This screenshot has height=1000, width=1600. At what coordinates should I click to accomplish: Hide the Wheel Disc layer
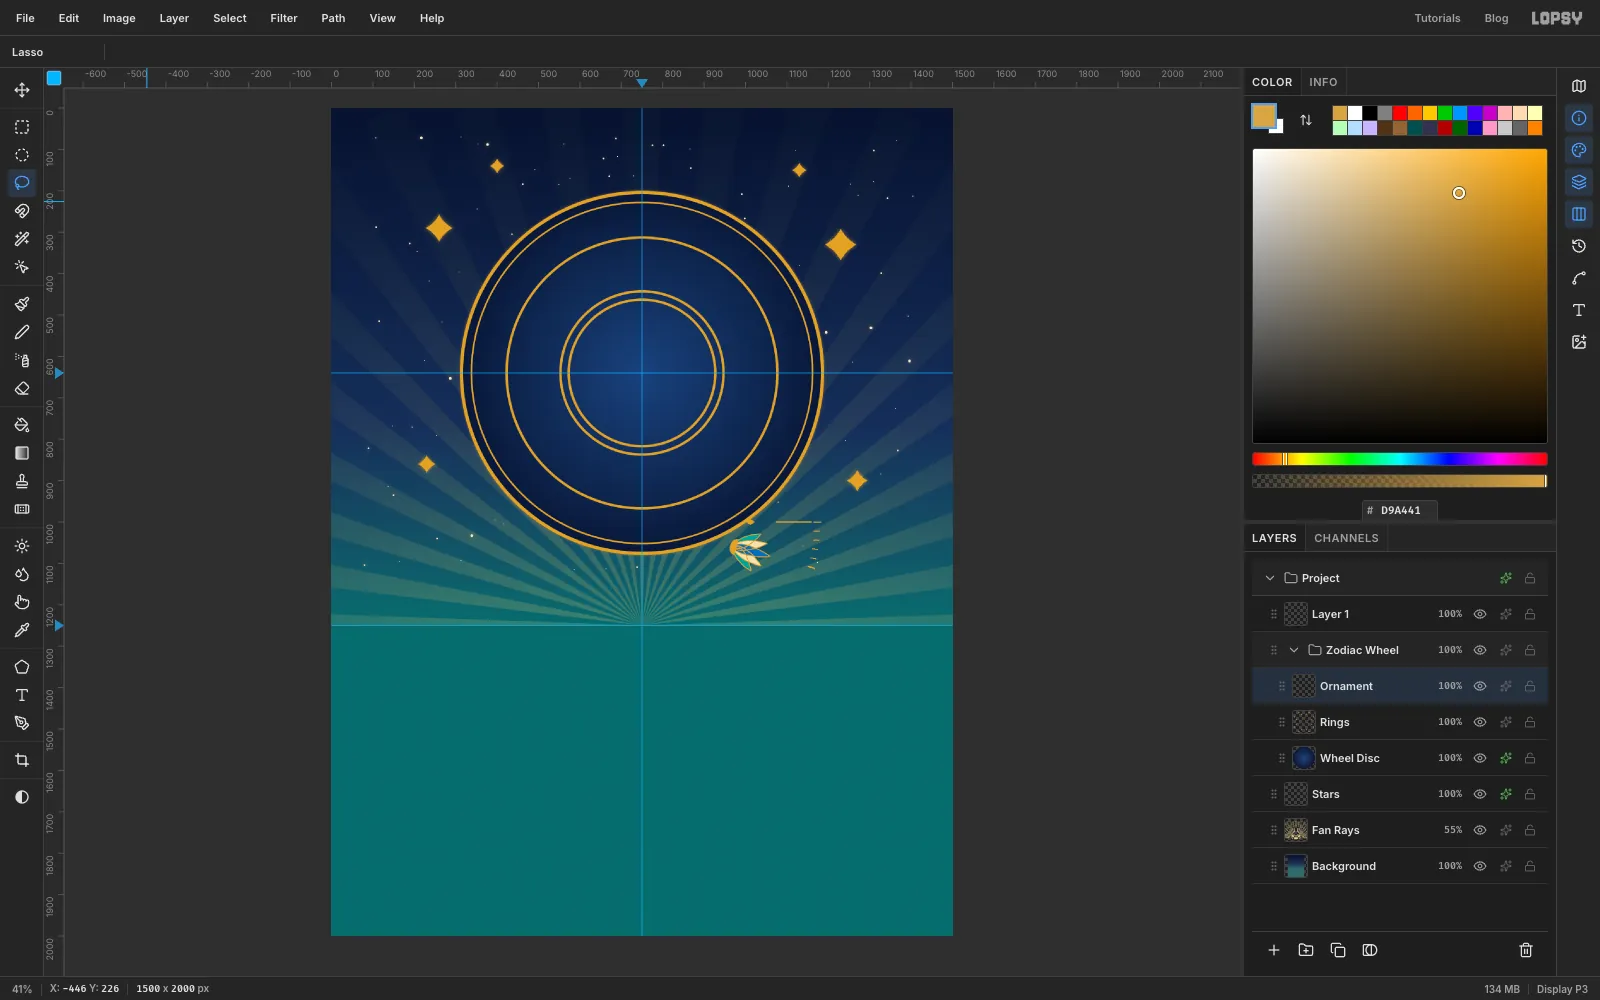tap(1480, 758)
